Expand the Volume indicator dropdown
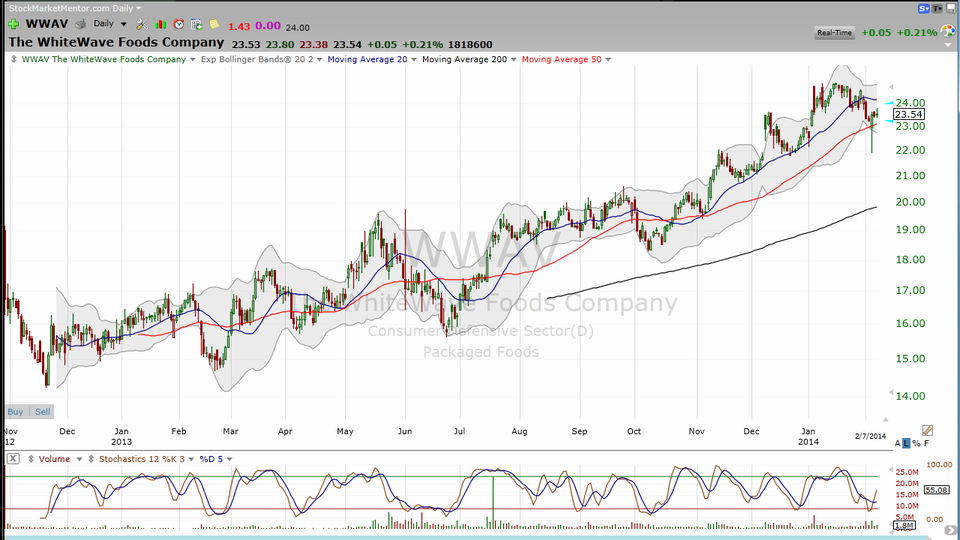The width and height of the screenshot is (960, 540). [x=79, y=459]
